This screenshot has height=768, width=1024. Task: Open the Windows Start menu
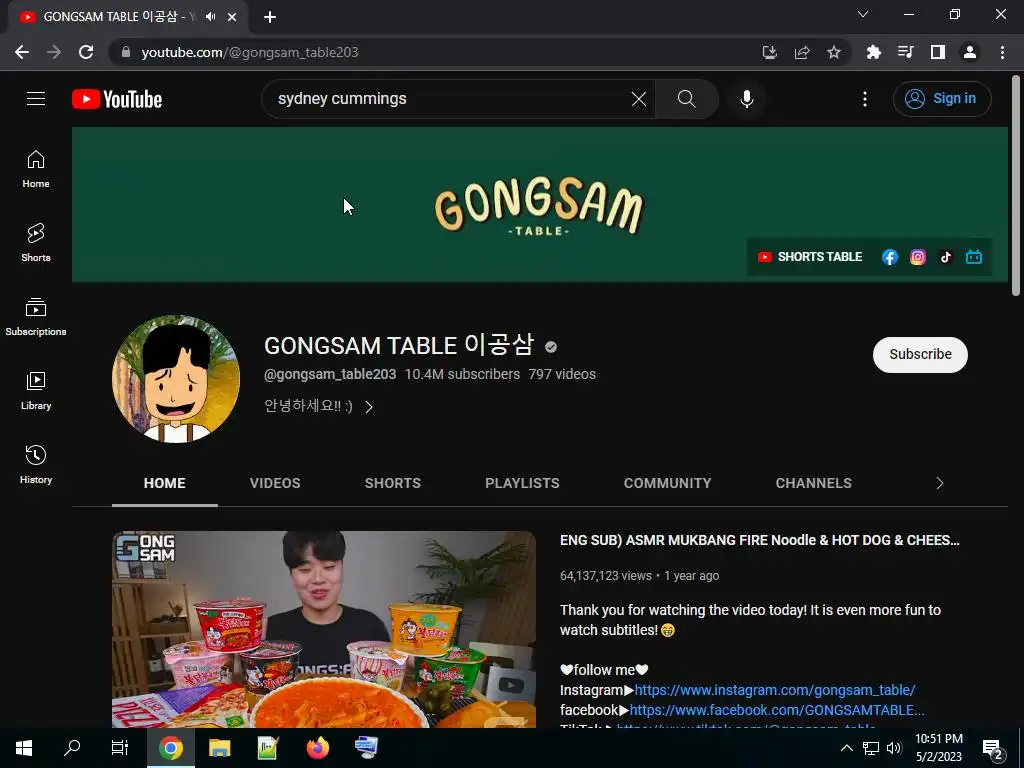[24, 748]
